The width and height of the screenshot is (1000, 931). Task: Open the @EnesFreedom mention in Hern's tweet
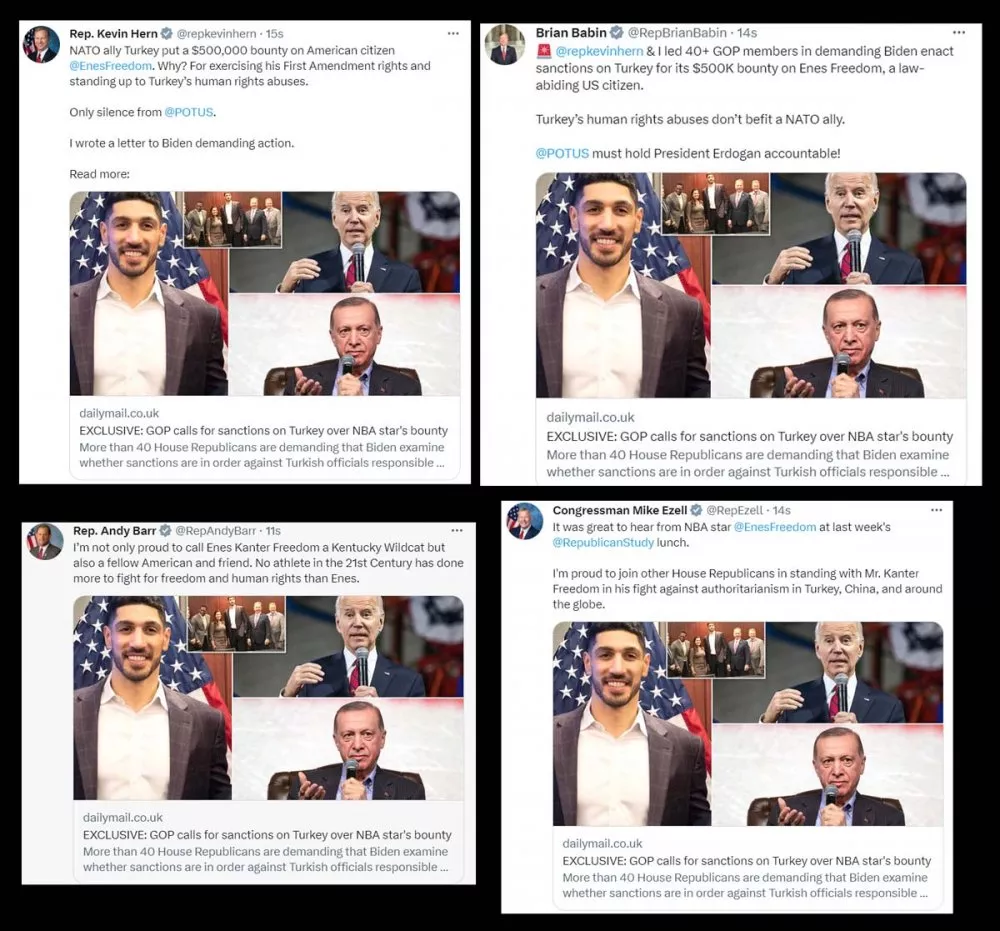tap(110, 66)
